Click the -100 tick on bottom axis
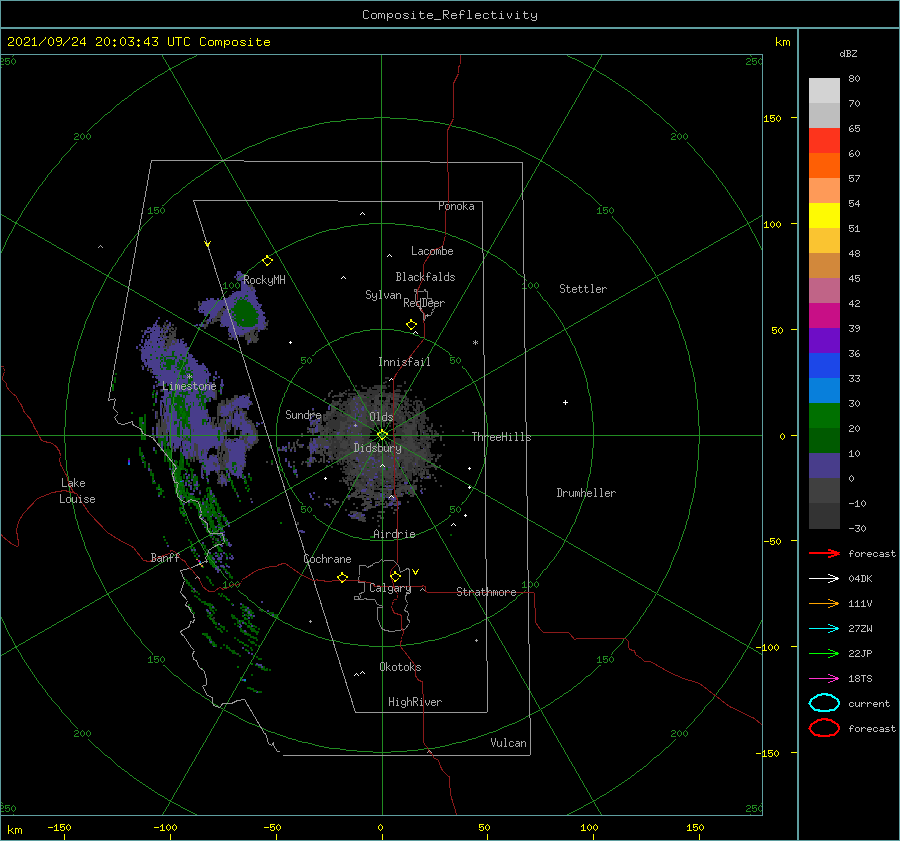The height and width of the screenshot is (841, 900). tap(165, 827)
